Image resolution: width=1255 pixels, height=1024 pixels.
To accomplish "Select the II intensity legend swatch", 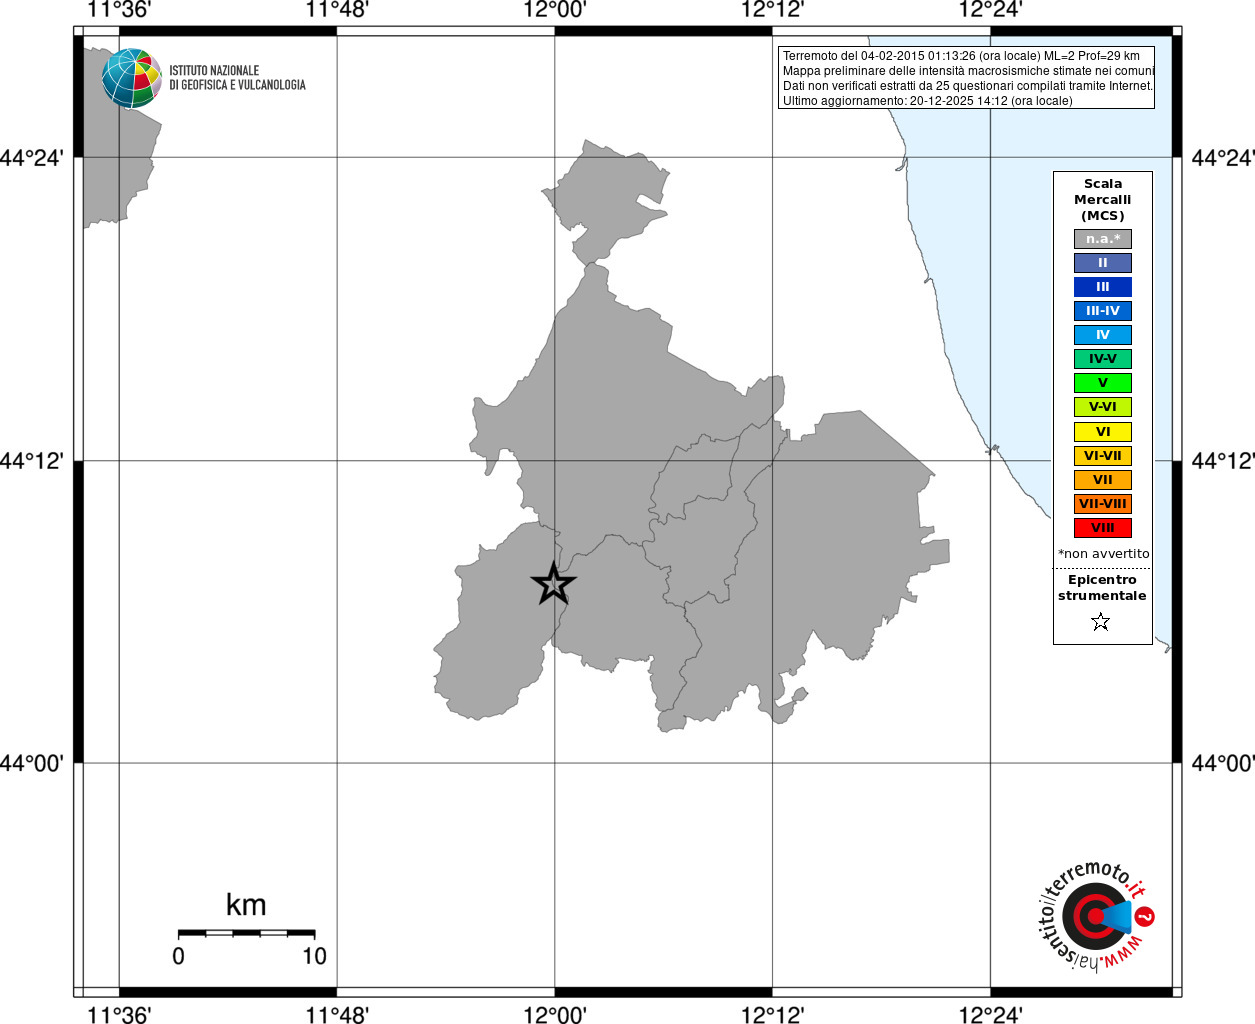I will tap(1103, 263).
